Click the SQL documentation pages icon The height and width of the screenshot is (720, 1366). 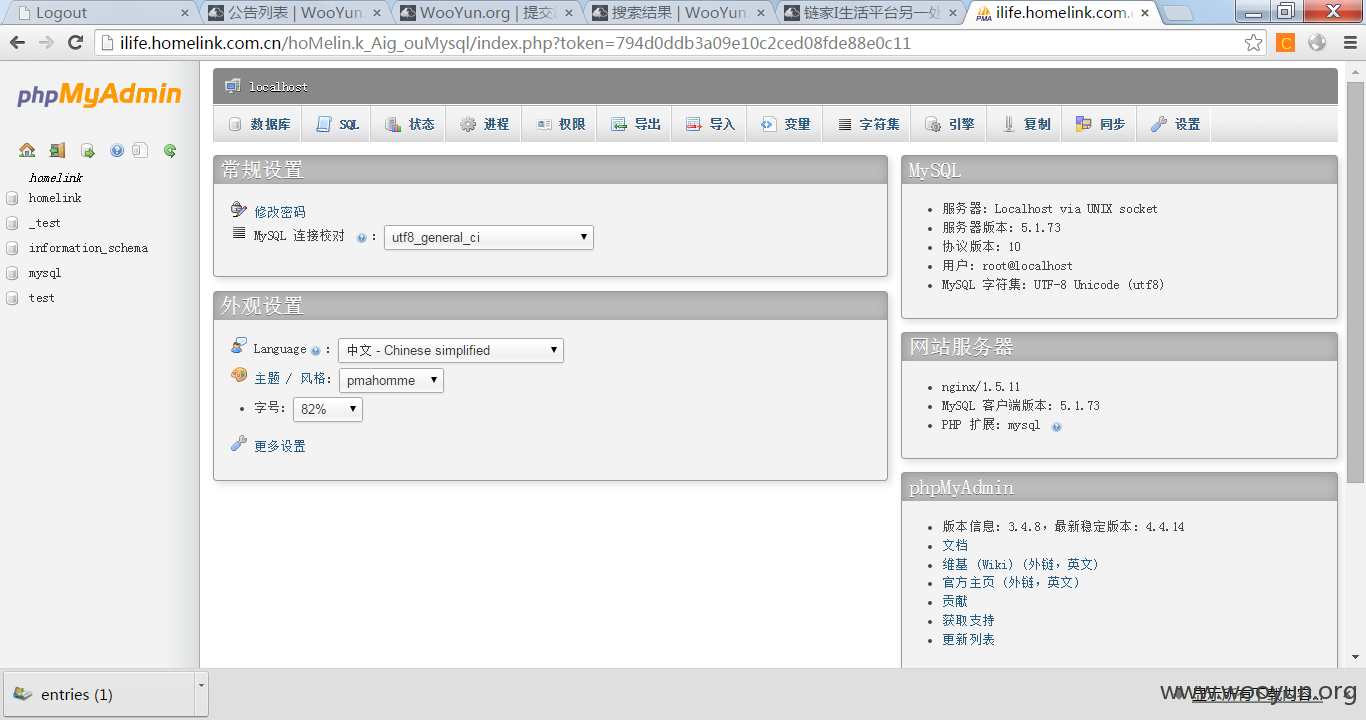pos(140,151)
